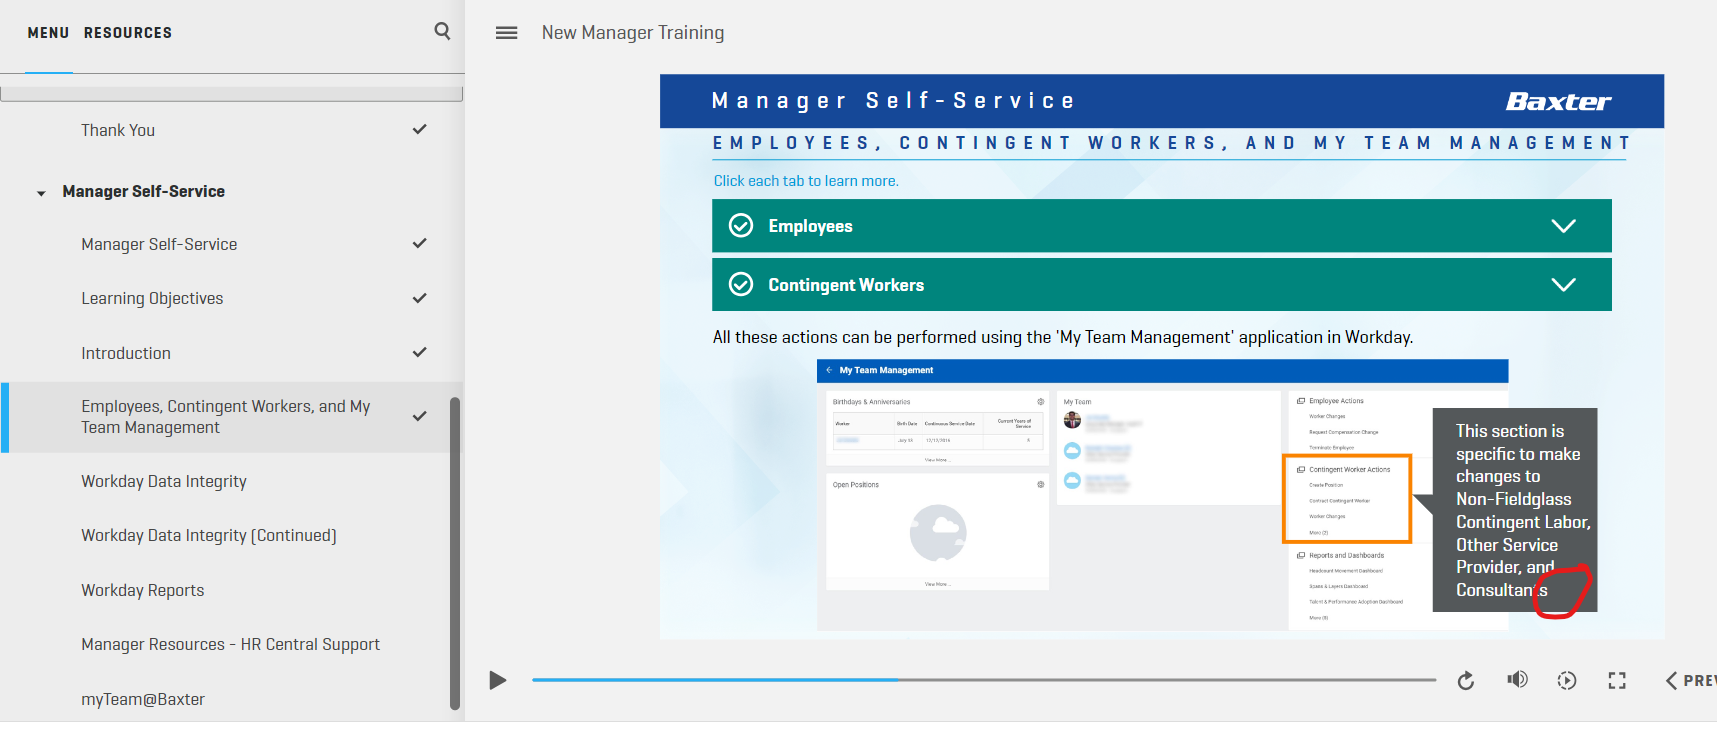The image size is (1717, 737).
Task: Play the course slide
Action: [x=497, y=681]
